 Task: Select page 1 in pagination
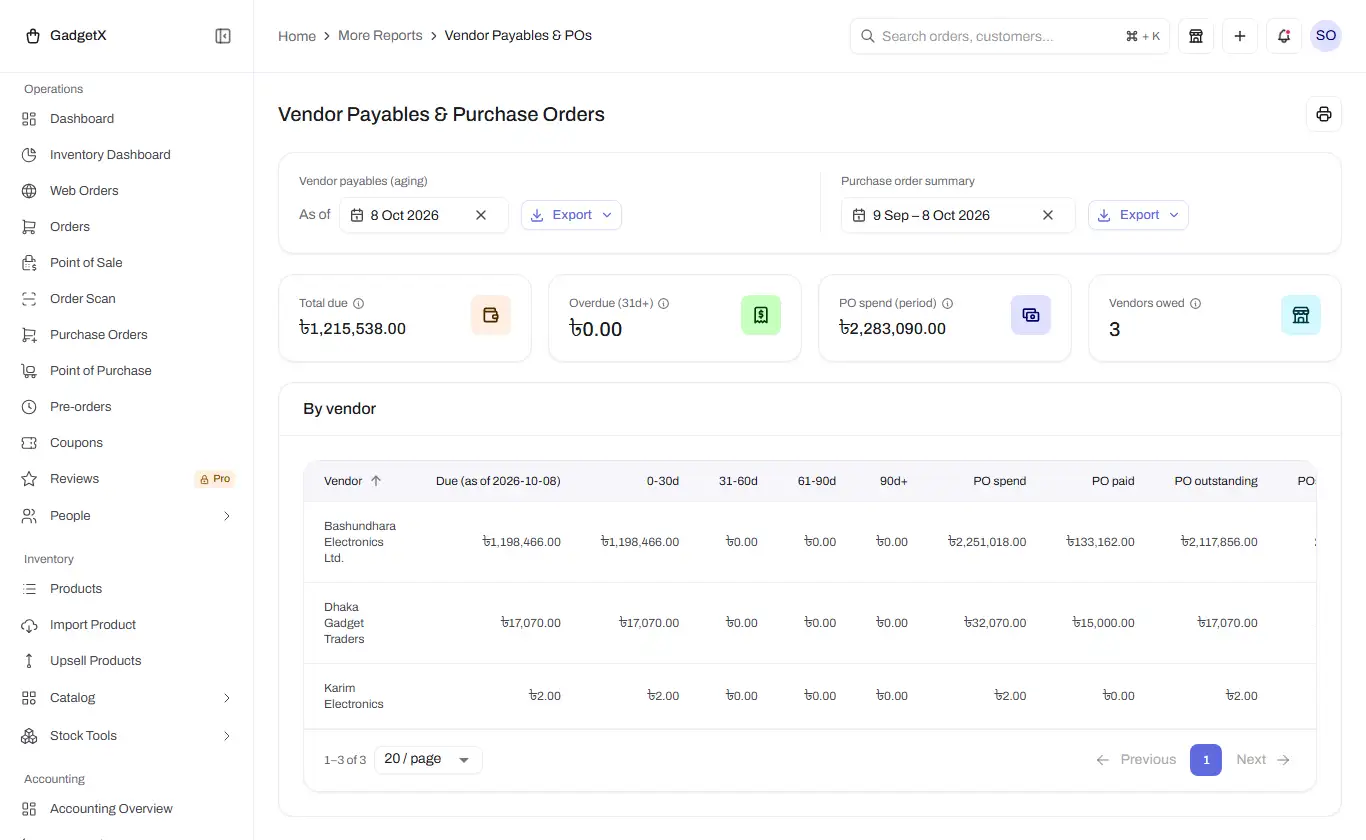coord(1206,760)
